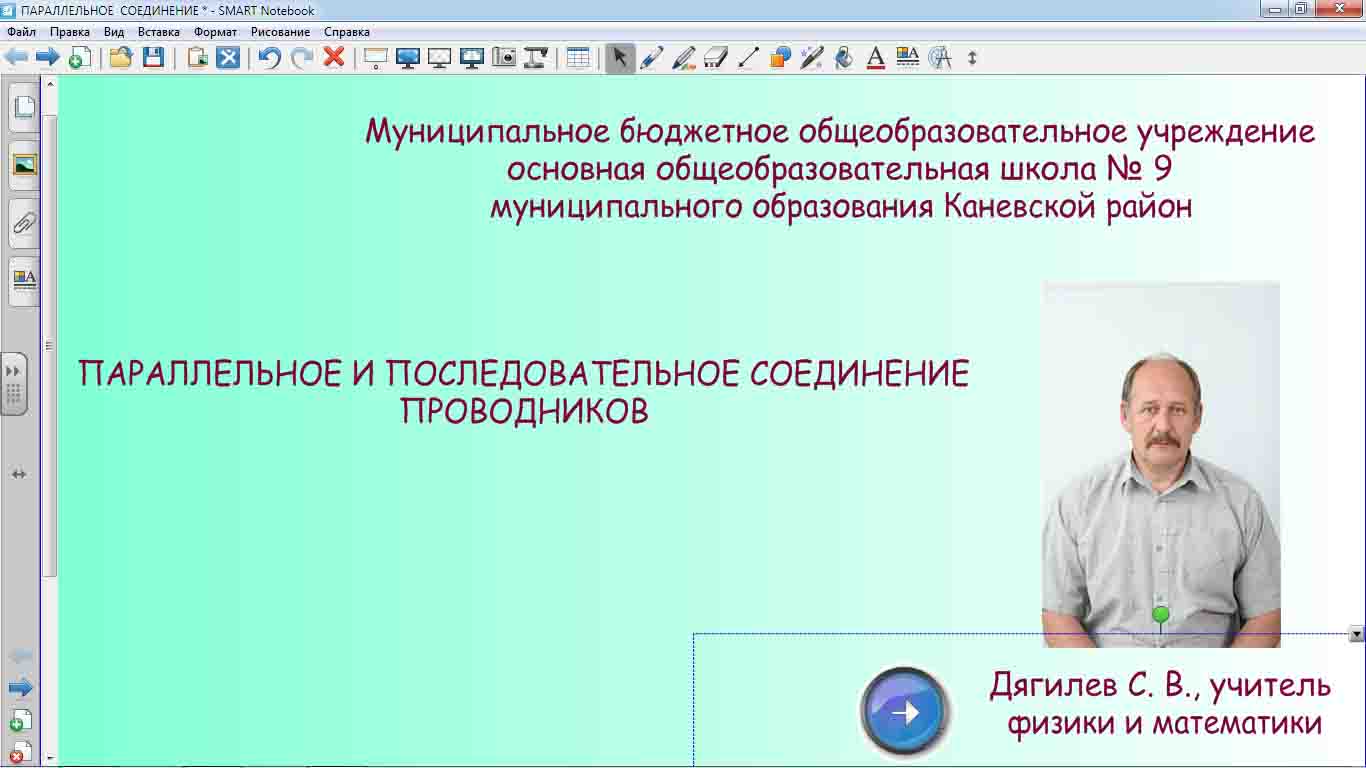This screenshot has width=1366, height=768.
Task: Select the Pens tool
Action: 652,57
